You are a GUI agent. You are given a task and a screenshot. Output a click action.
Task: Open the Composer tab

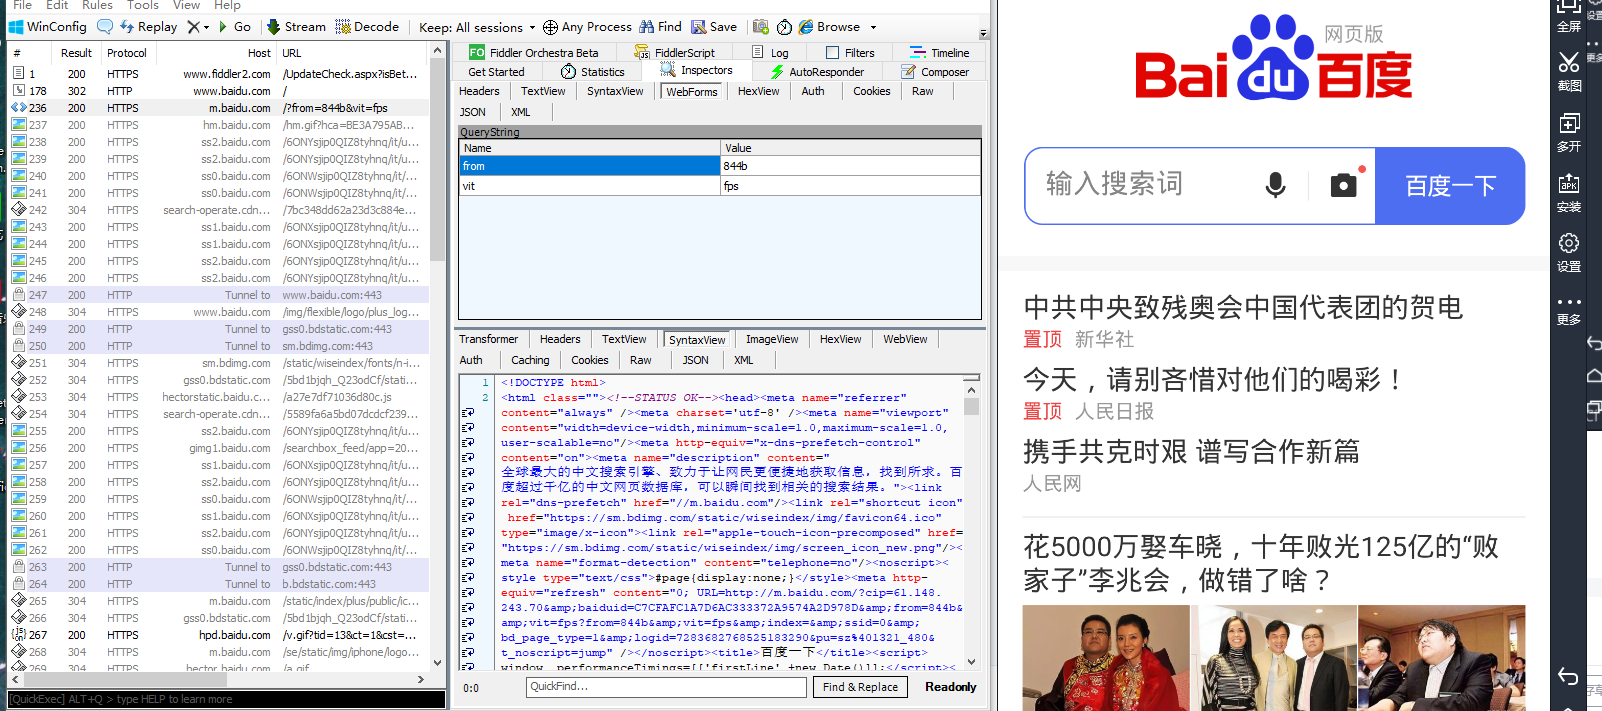[935, 72]
